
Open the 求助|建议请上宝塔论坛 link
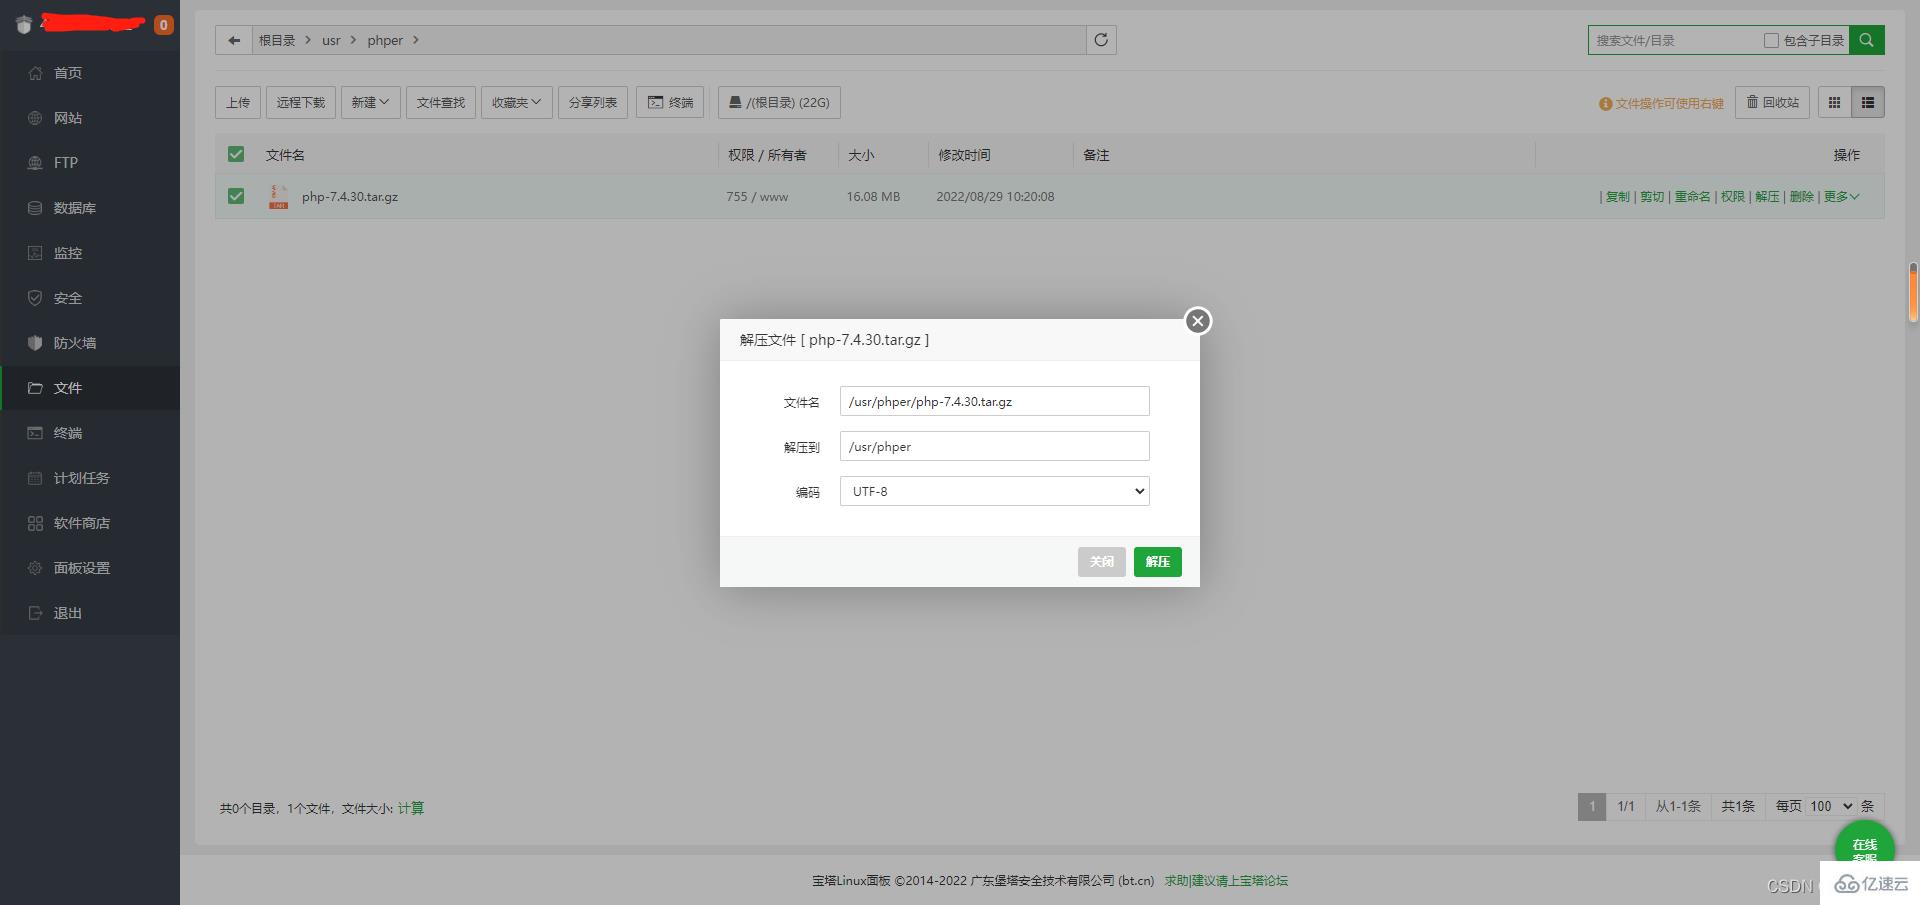click(1226, 881)
